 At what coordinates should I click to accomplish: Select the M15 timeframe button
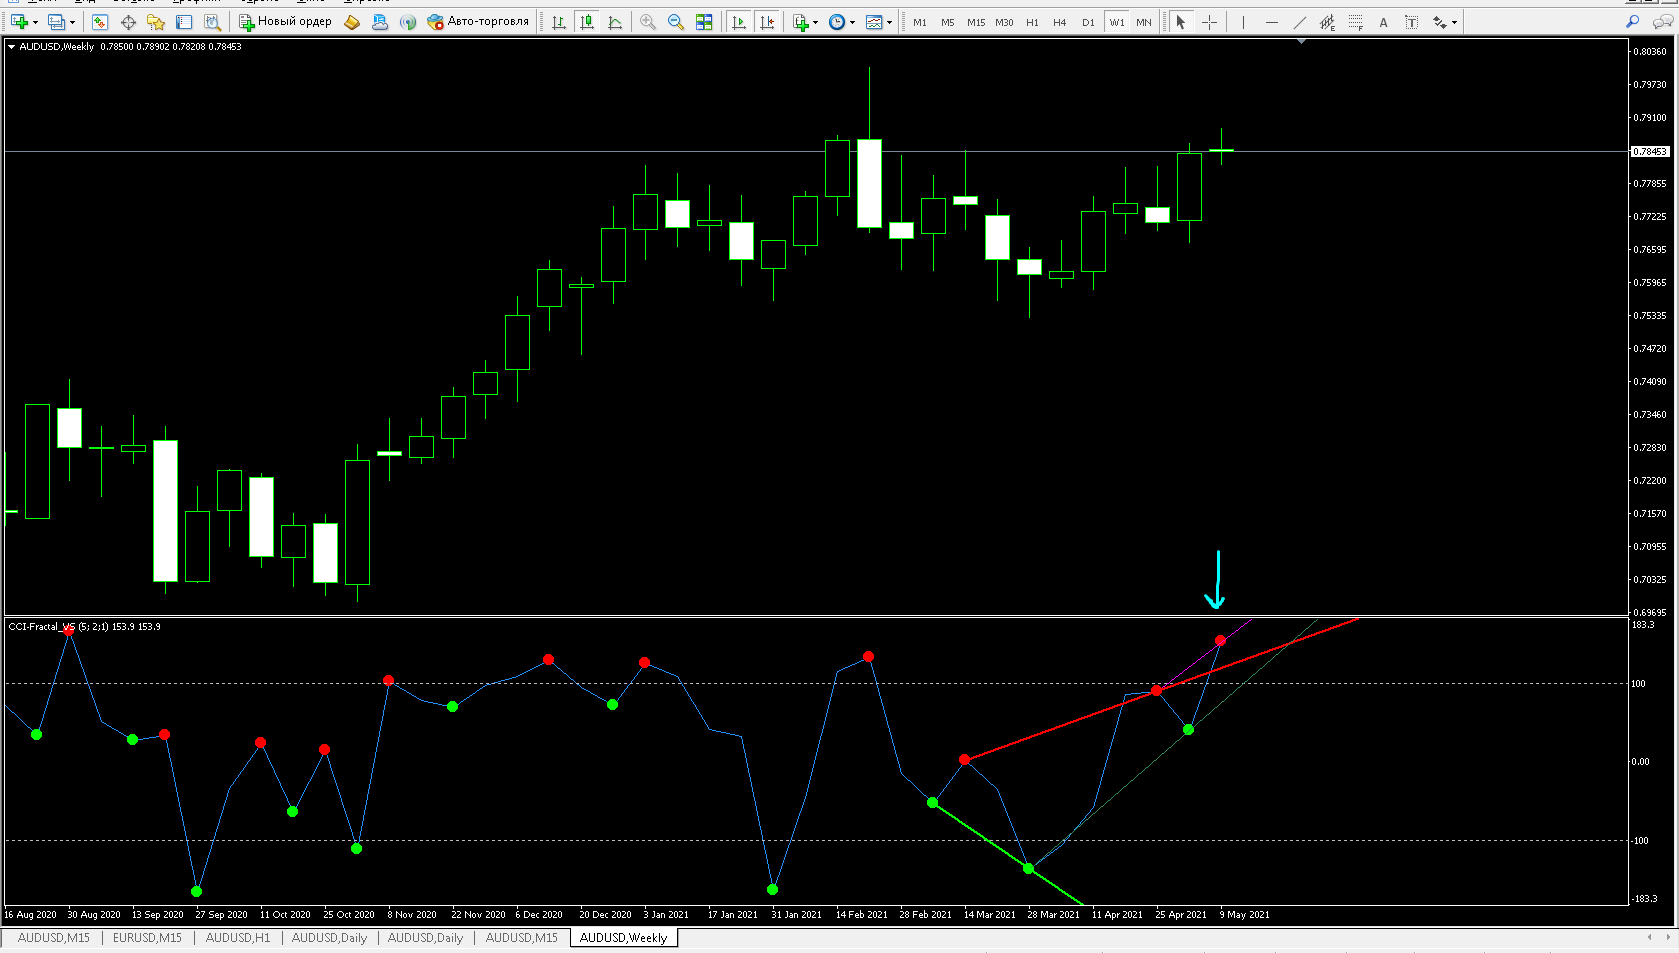(976, 22)
